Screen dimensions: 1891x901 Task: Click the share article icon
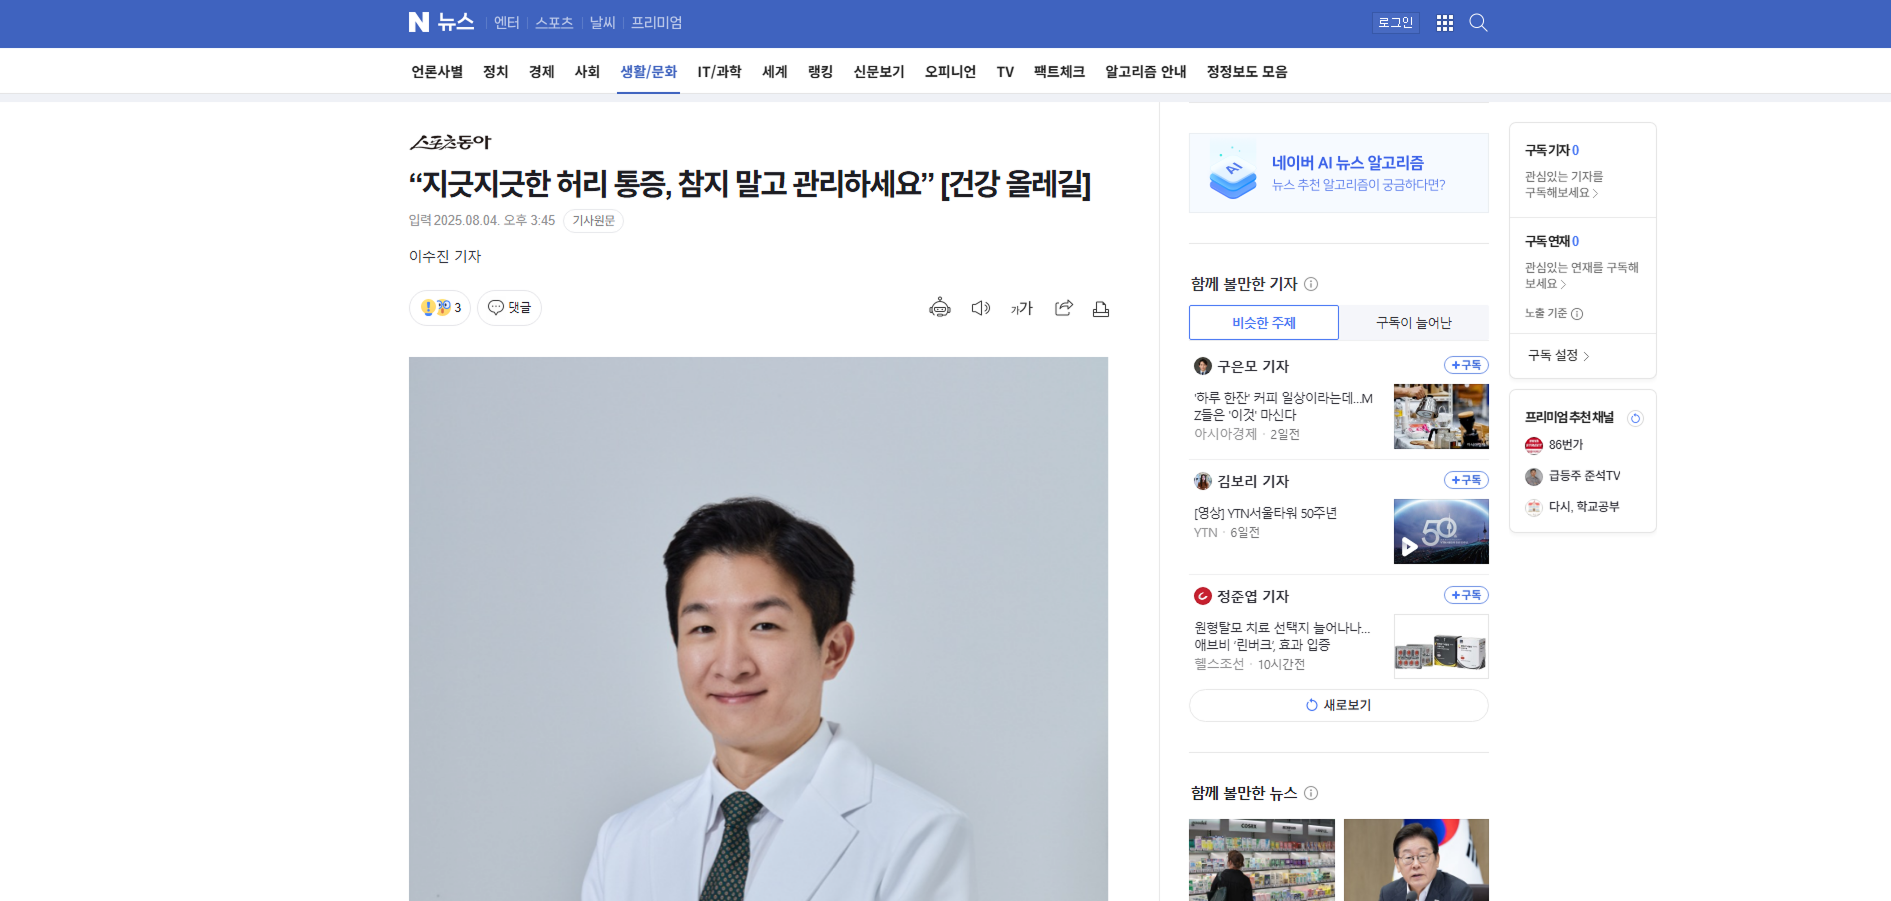pyautogui.click(x=1063, y=308)
